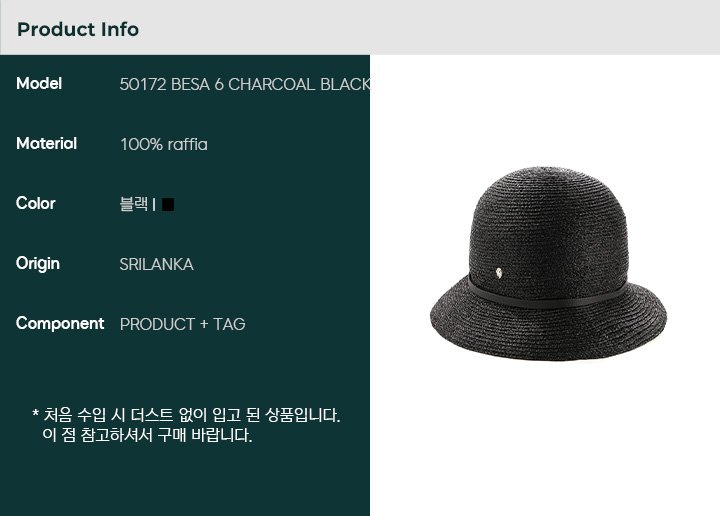Click the small logo pin on the hat

tap(499, 273)
